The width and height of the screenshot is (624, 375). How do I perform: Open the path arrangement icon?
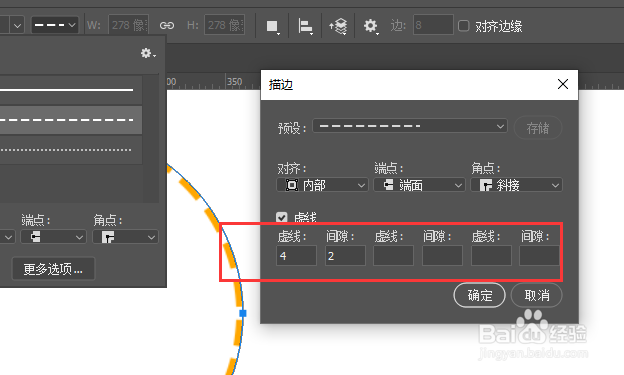(x=338, y=26)
